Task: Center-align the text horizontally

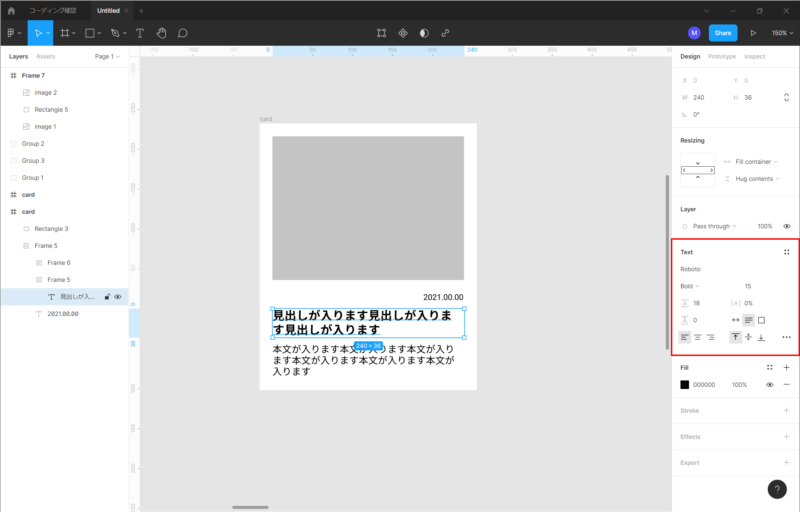Action: click(698, 337)
